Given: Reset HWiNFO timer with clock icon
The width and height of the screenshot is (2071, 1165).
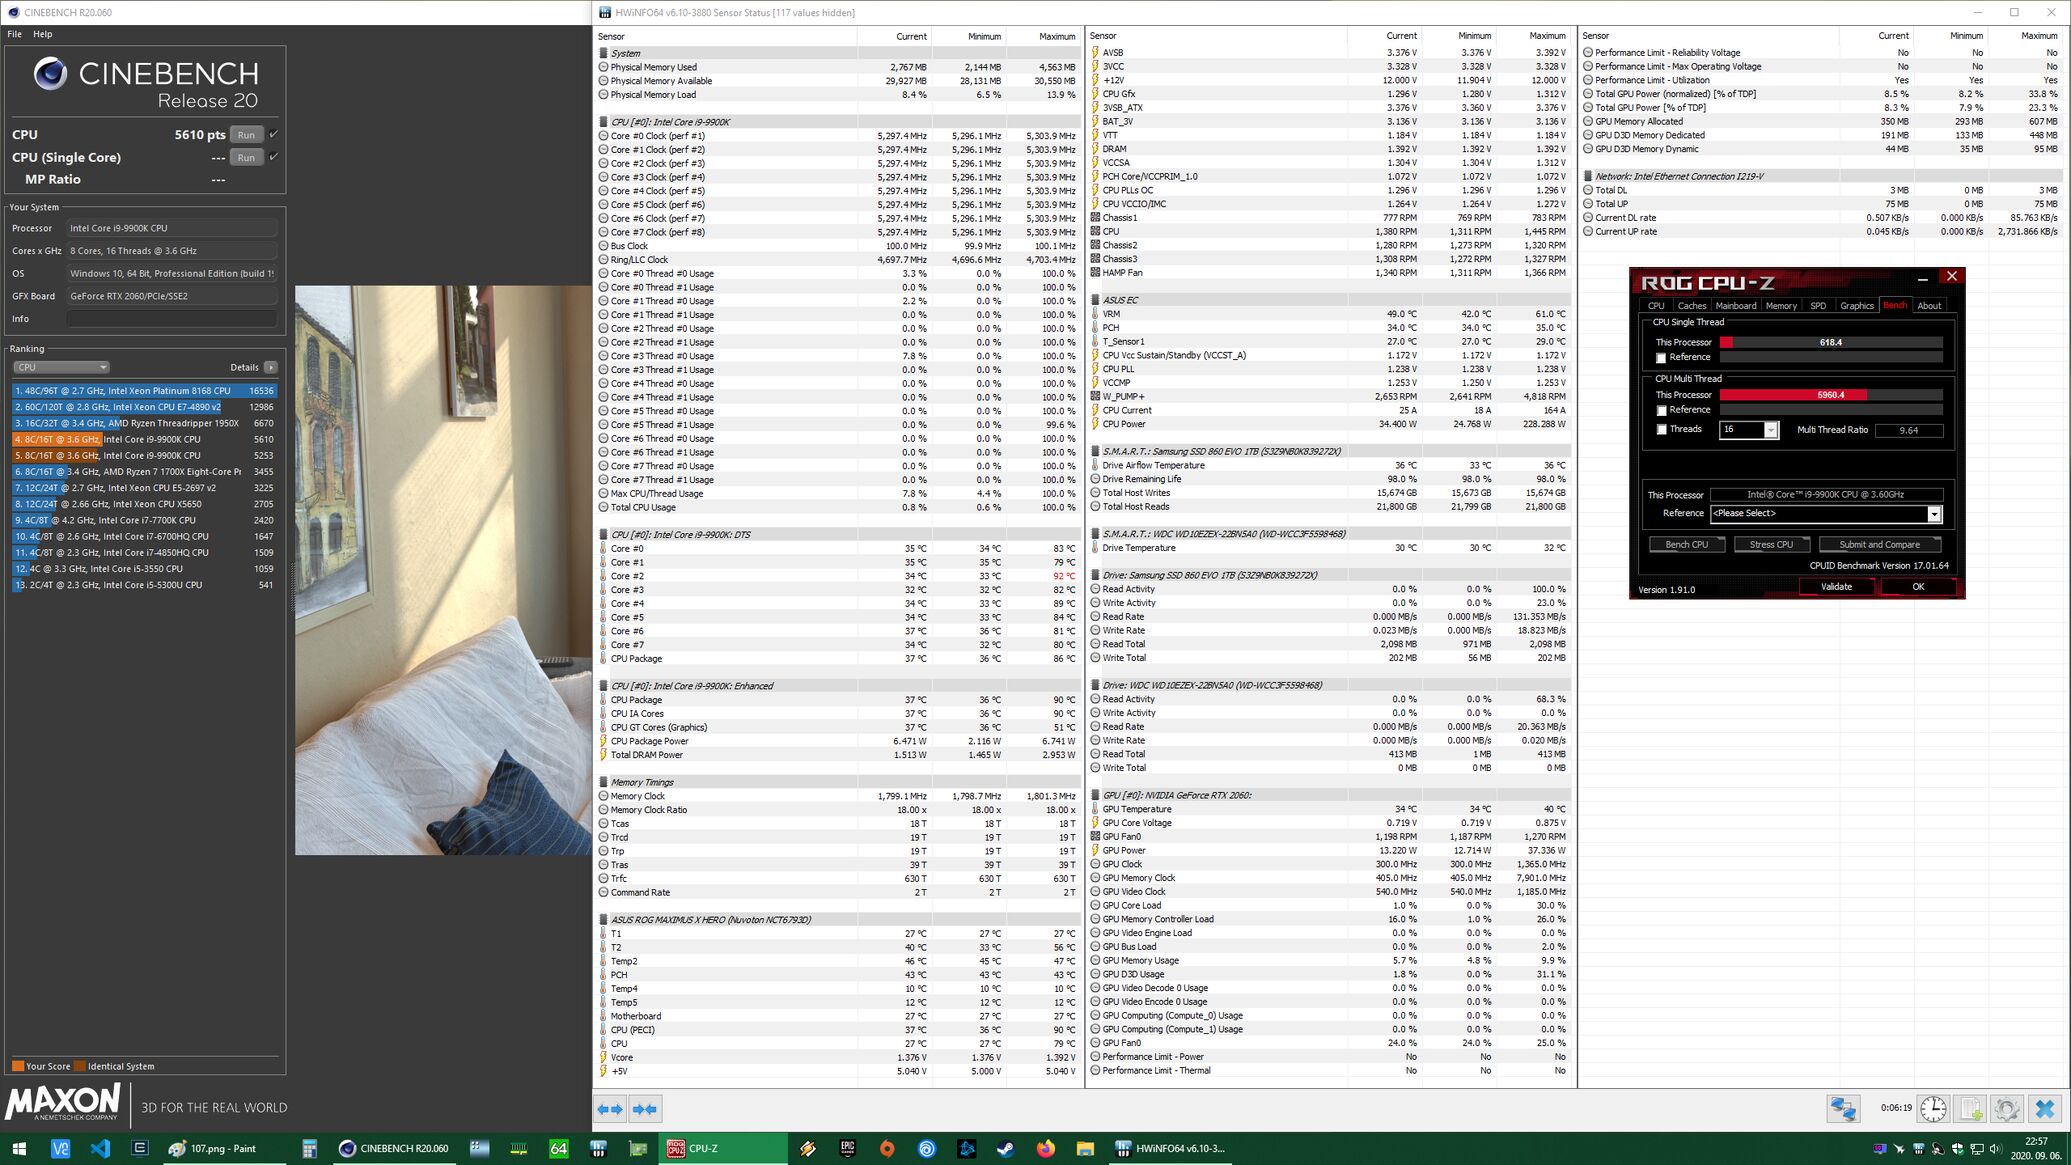Looking at the screenshot, I should point(1933,1108).
